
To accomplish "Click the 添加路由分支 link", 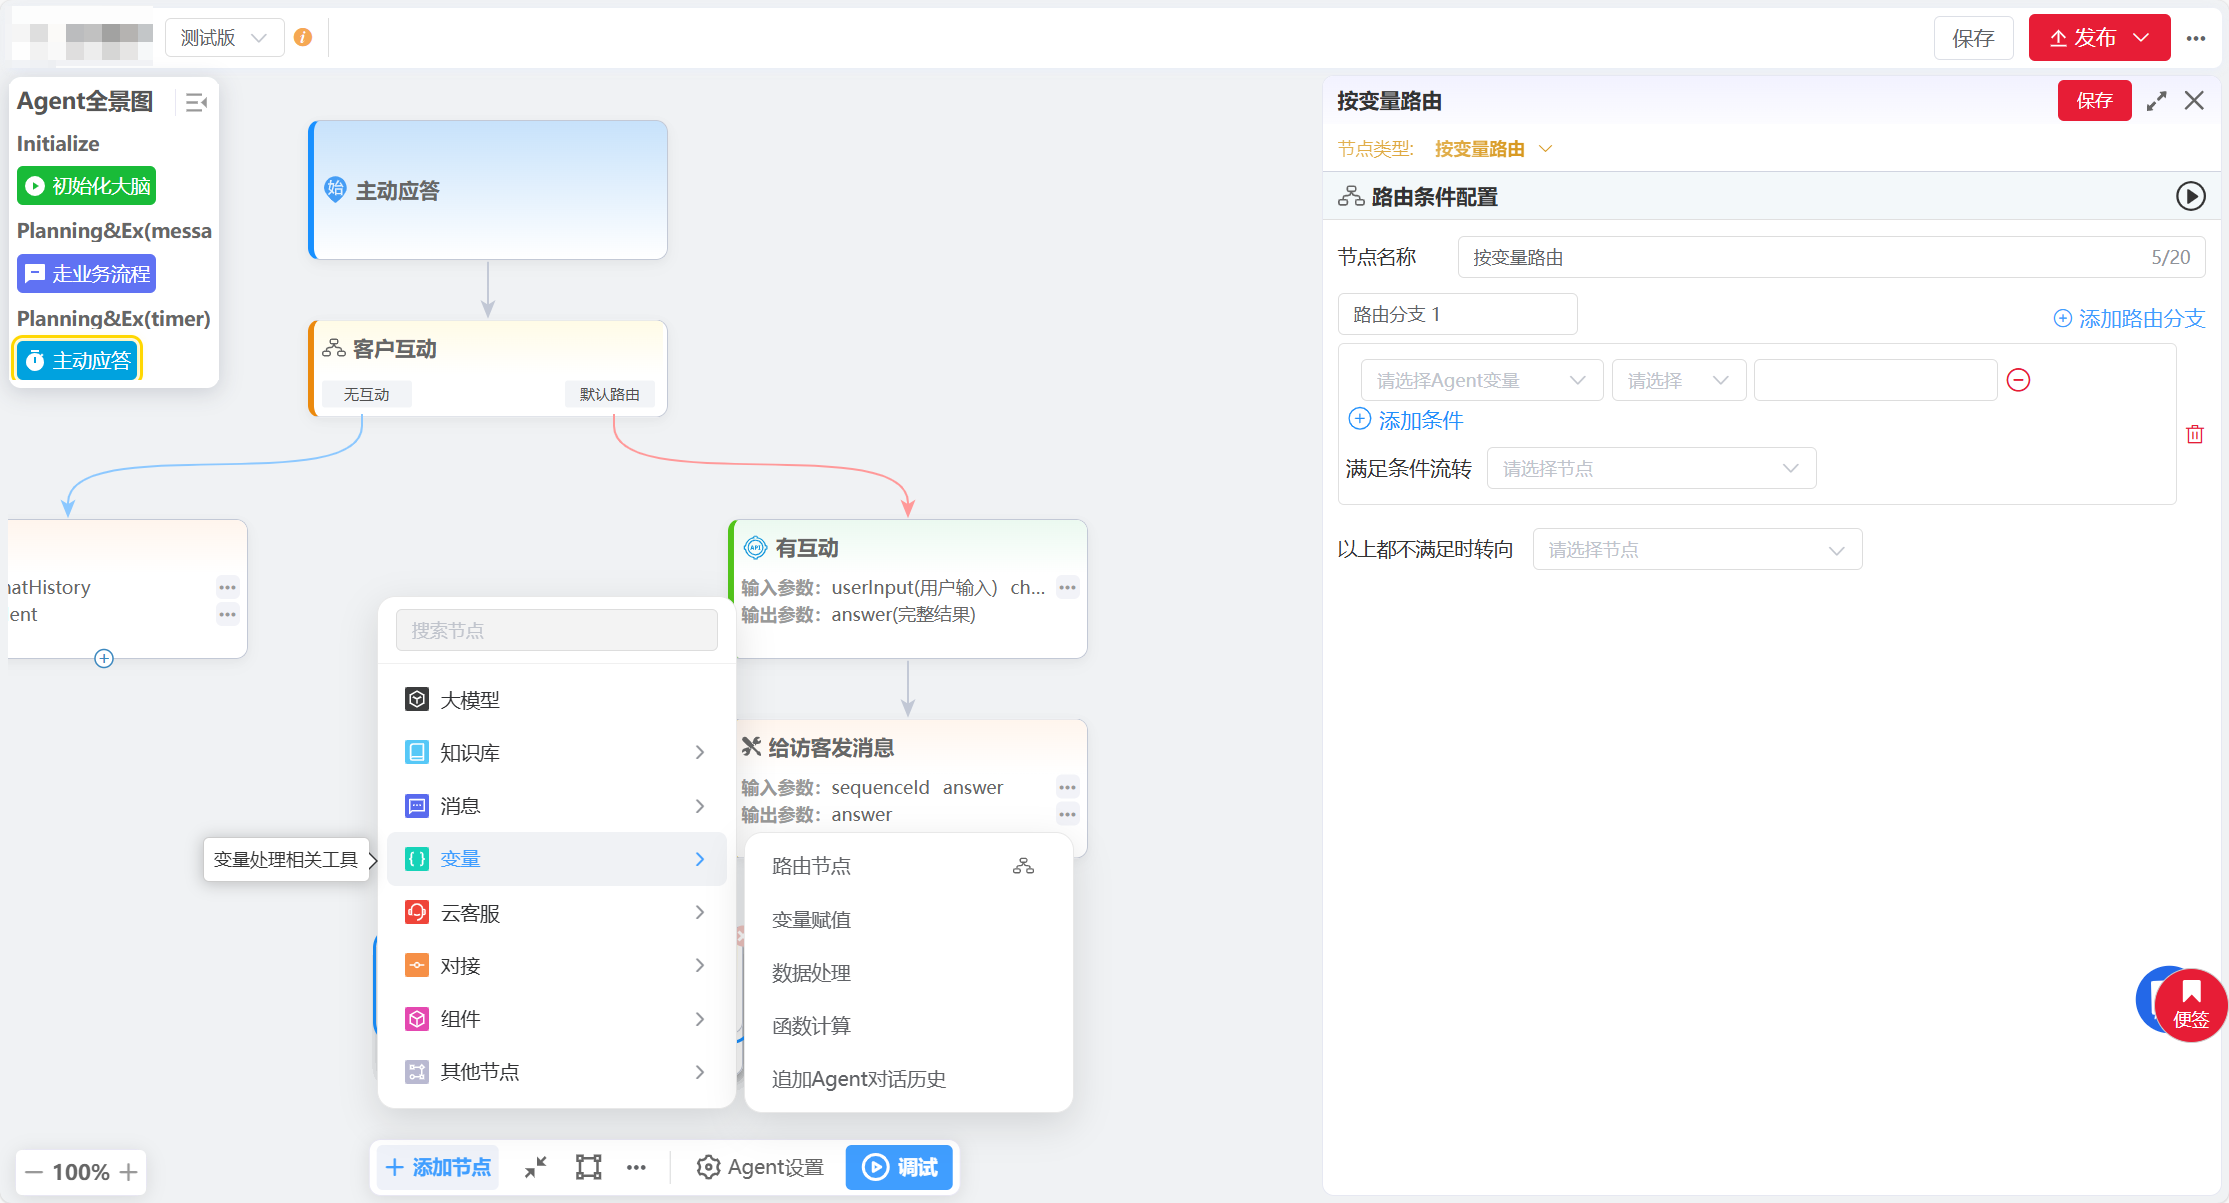I will (2129, 318).
